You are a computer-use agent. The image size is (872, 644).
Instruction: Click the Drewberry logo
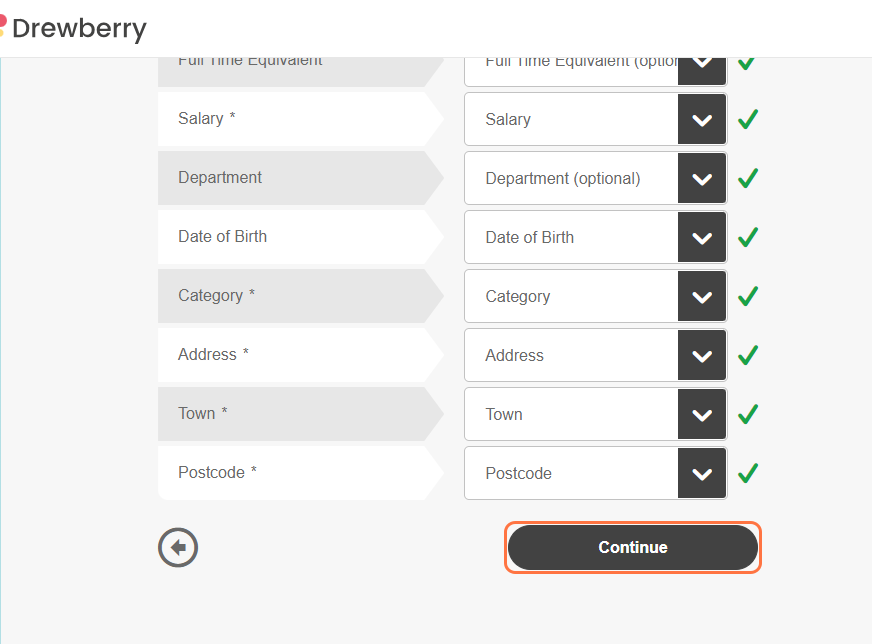73,28
